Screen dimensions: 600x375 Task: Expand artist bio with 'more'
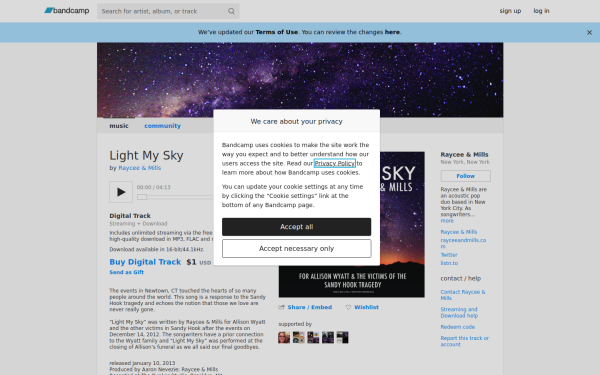[x=447, y=221]
